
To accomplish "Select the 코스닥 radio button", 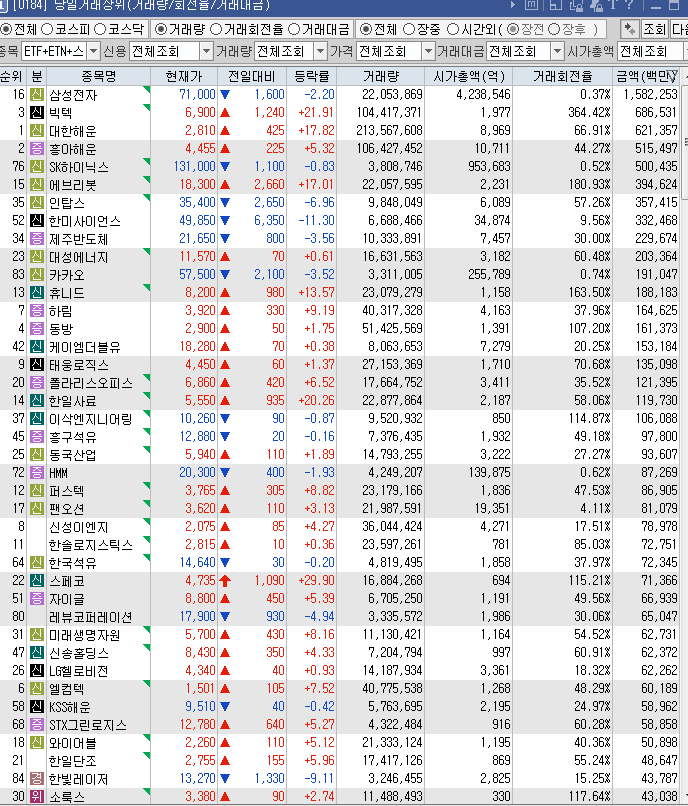I will [100, 29].
